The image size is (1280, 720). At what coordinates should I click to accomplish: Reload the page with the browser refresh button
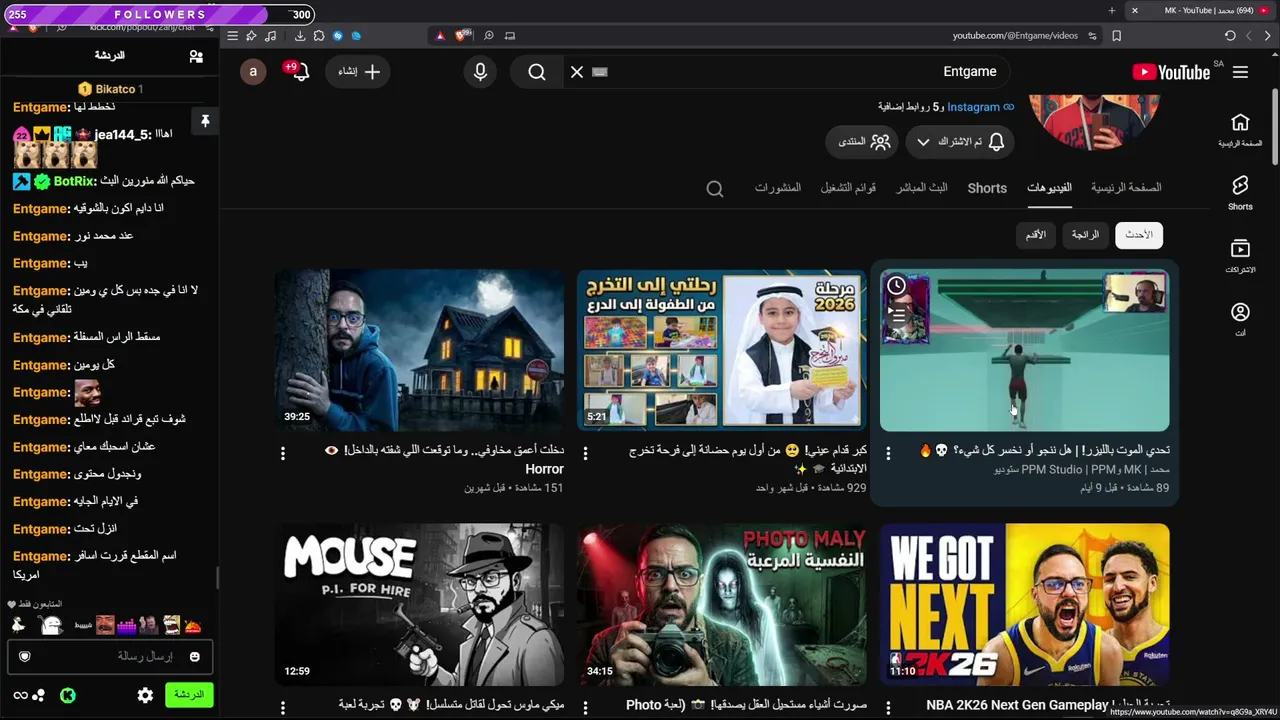pyautogui.click(x=1230, y=36)
